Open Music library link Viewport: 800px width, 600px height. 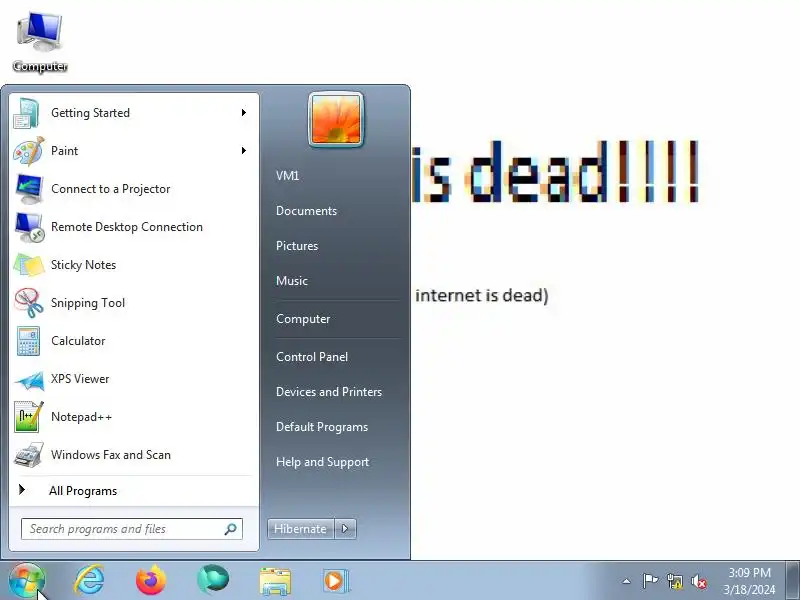point(292,281)
